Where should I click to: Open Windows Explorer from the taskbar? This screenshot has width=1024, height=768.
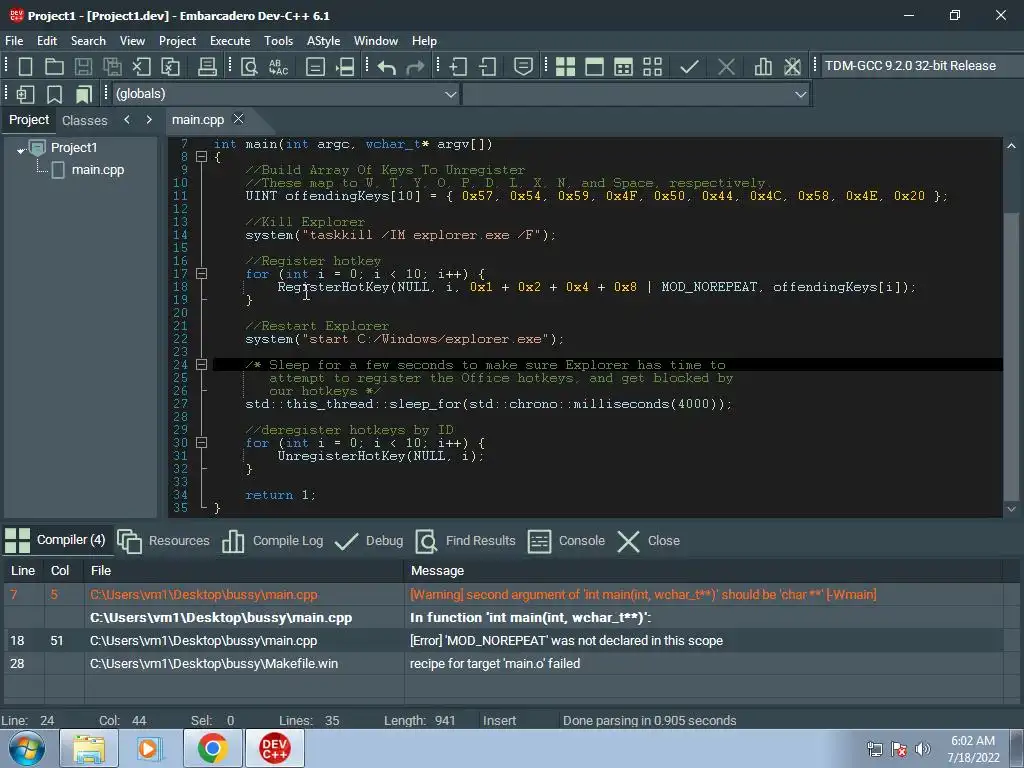(89, 748)
